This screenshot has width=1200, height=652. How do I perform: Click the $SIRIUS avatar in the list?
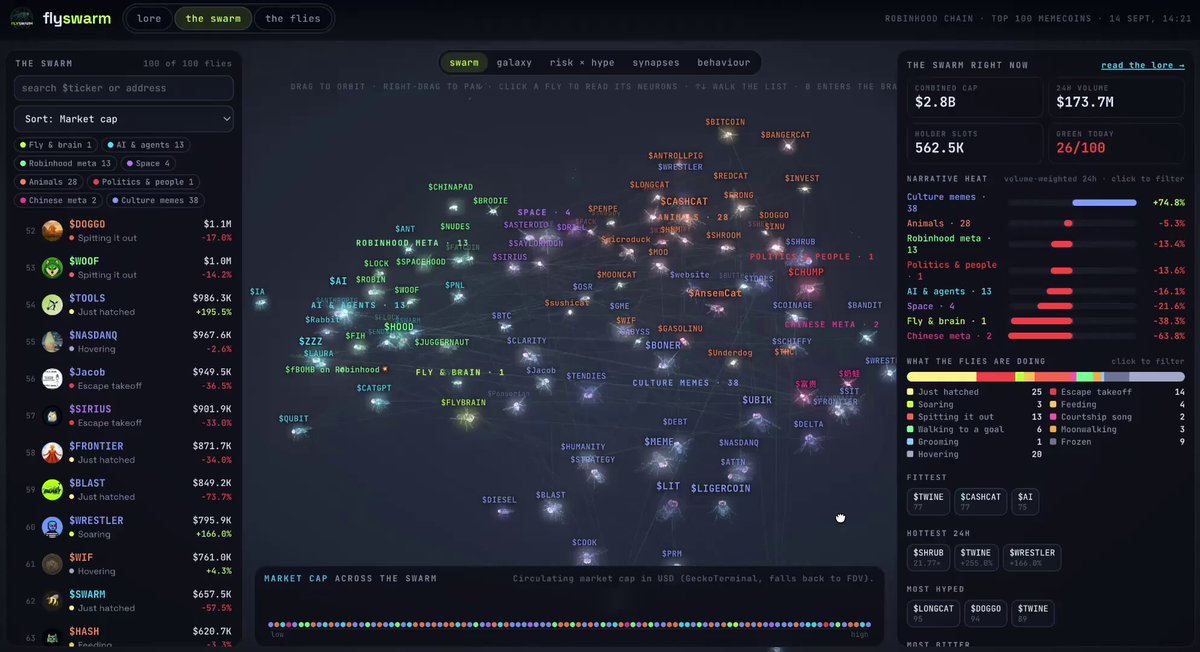(52, 416)
